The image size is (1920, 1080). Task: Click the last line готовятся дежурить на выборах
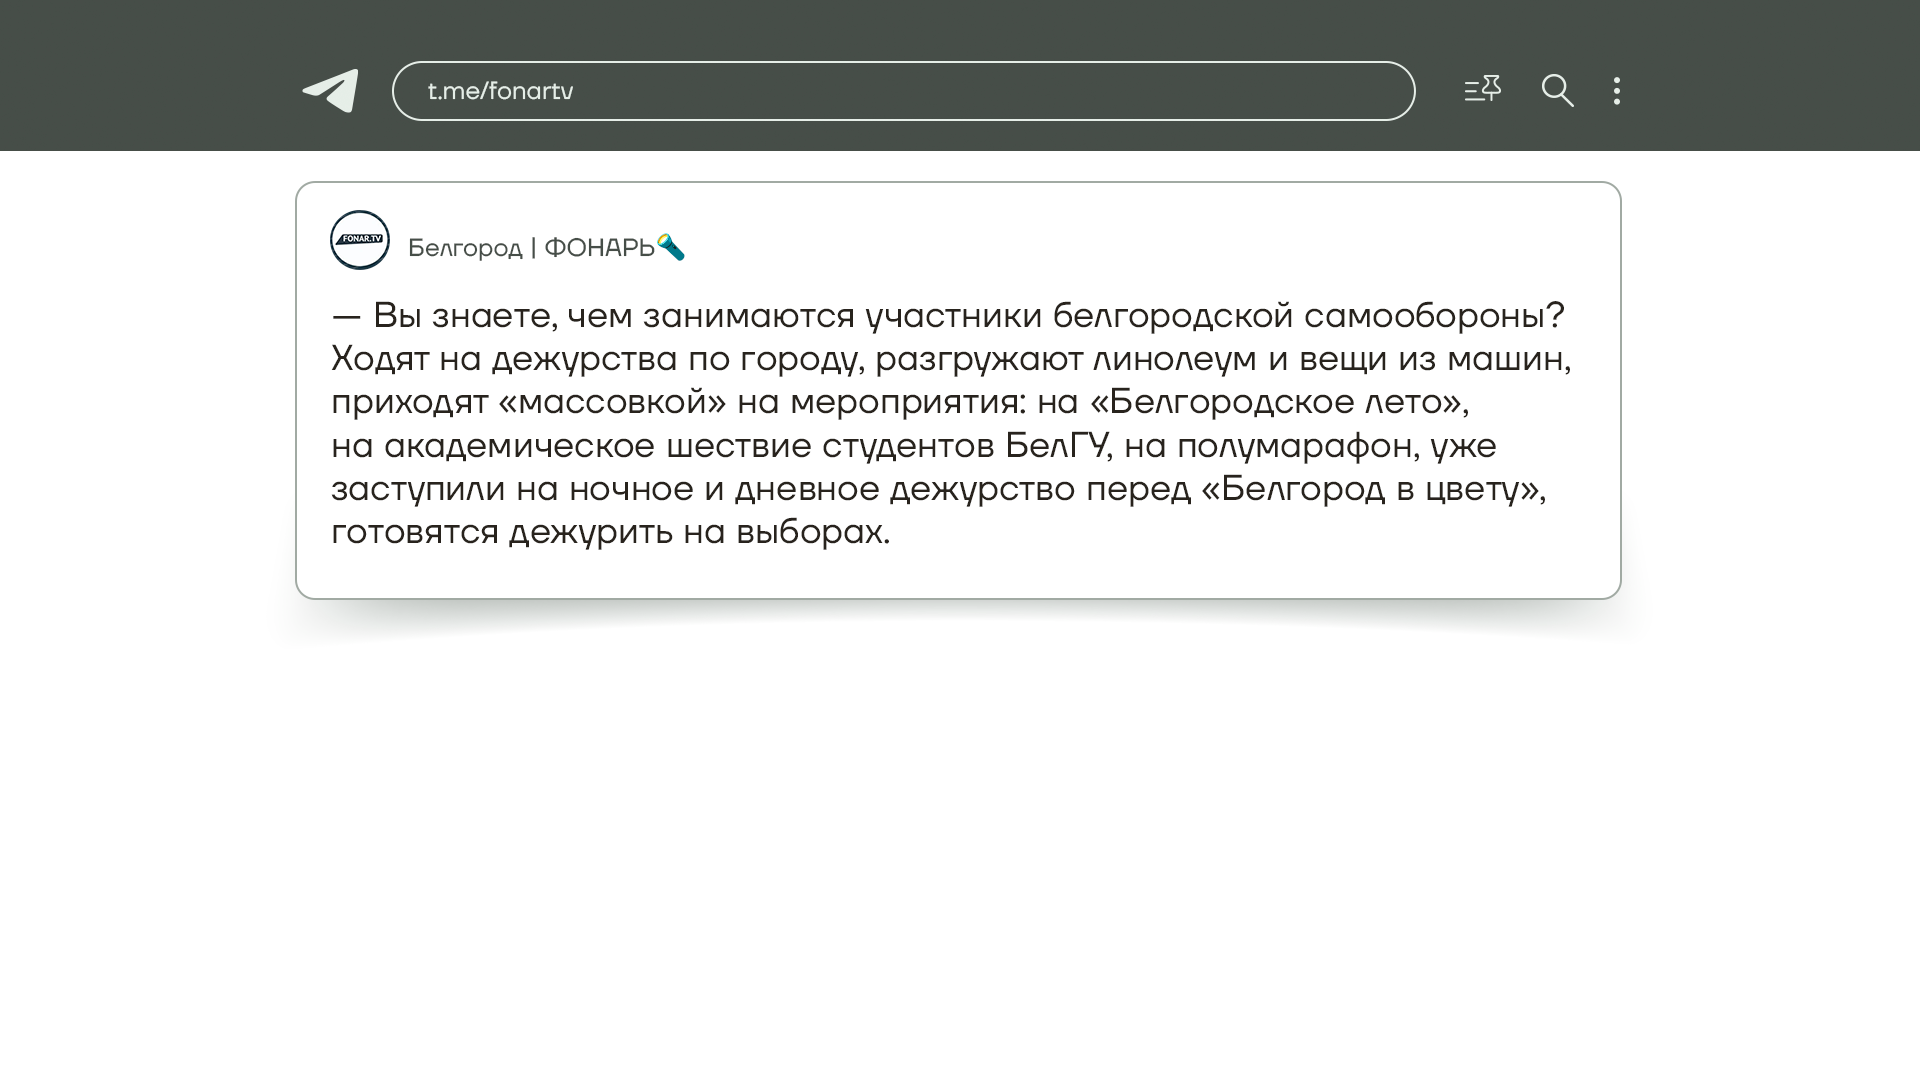pyautogui.click(x=610, y=532)
